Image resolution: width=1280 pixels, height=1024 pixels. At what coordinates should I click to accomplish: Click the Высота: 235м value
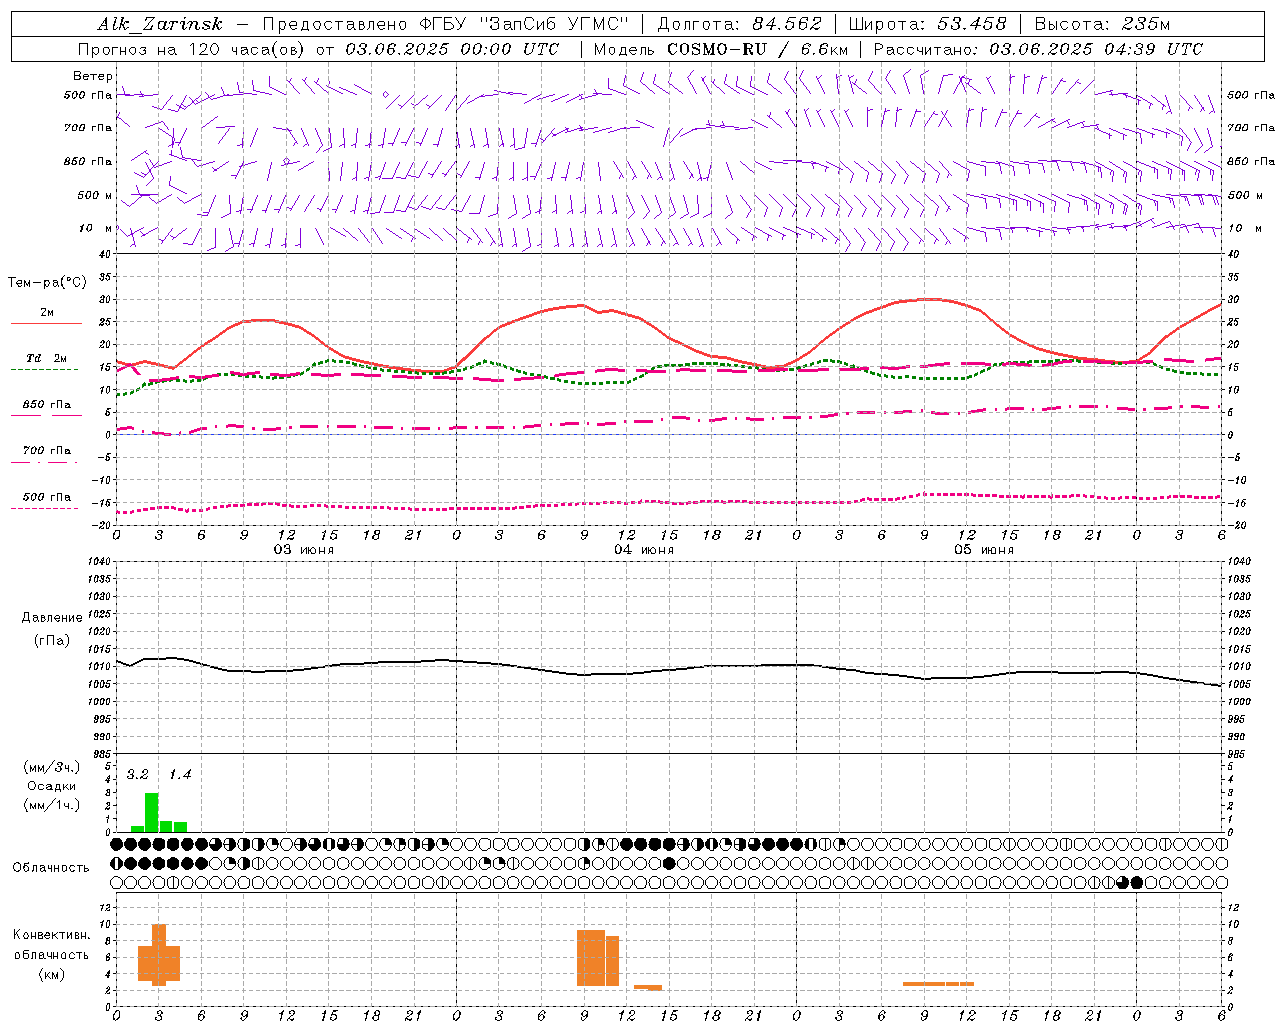1102,24
